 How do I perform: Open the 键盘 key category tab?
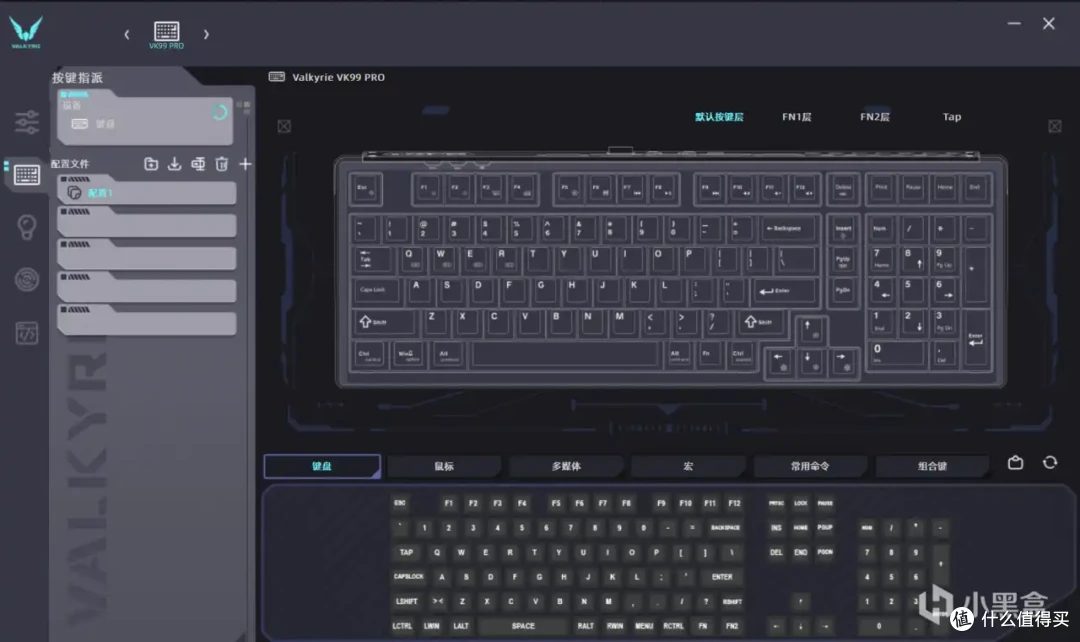click(x=322, y=466)
